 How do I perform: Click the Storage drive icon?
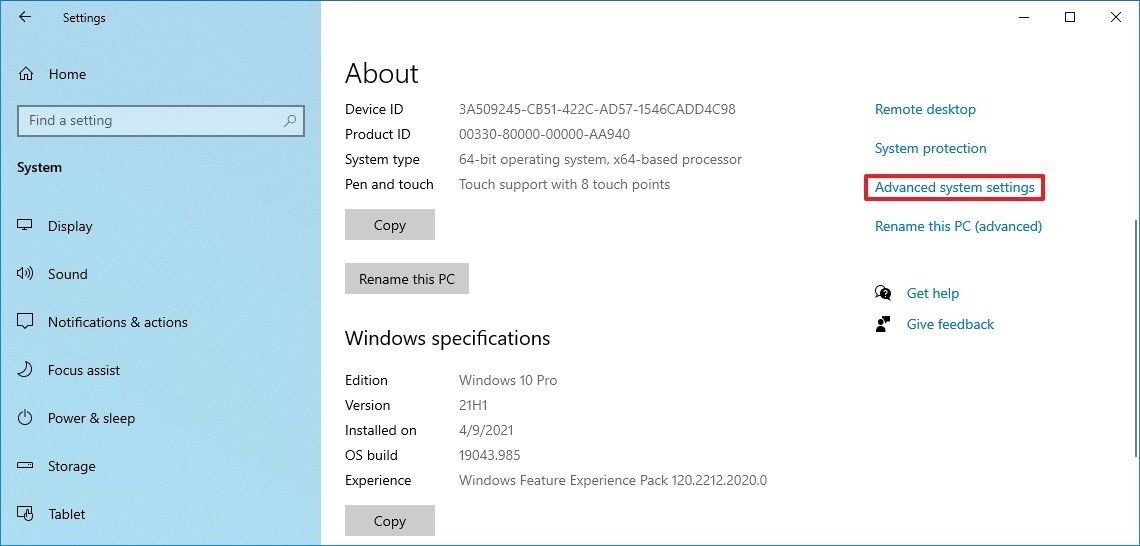click(x=25, y=466)
